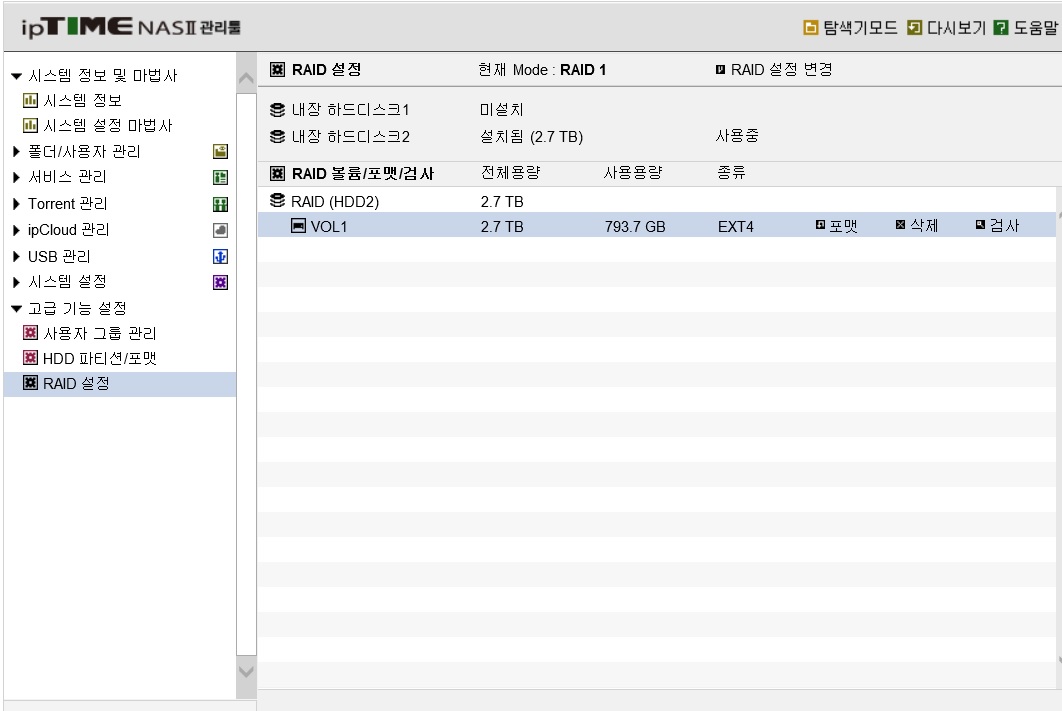Click the 다시보기 refresh icon
This screenshot has height=711, width=1062.
coord(914,28)
